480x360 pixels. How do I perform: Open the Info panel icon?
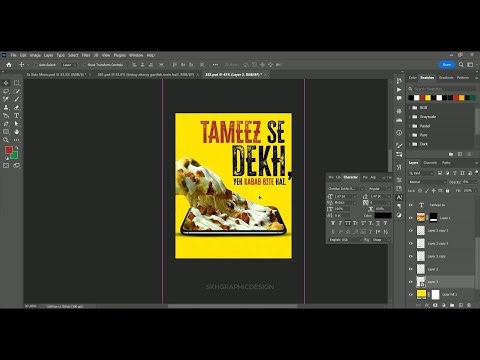pos(399,133)
